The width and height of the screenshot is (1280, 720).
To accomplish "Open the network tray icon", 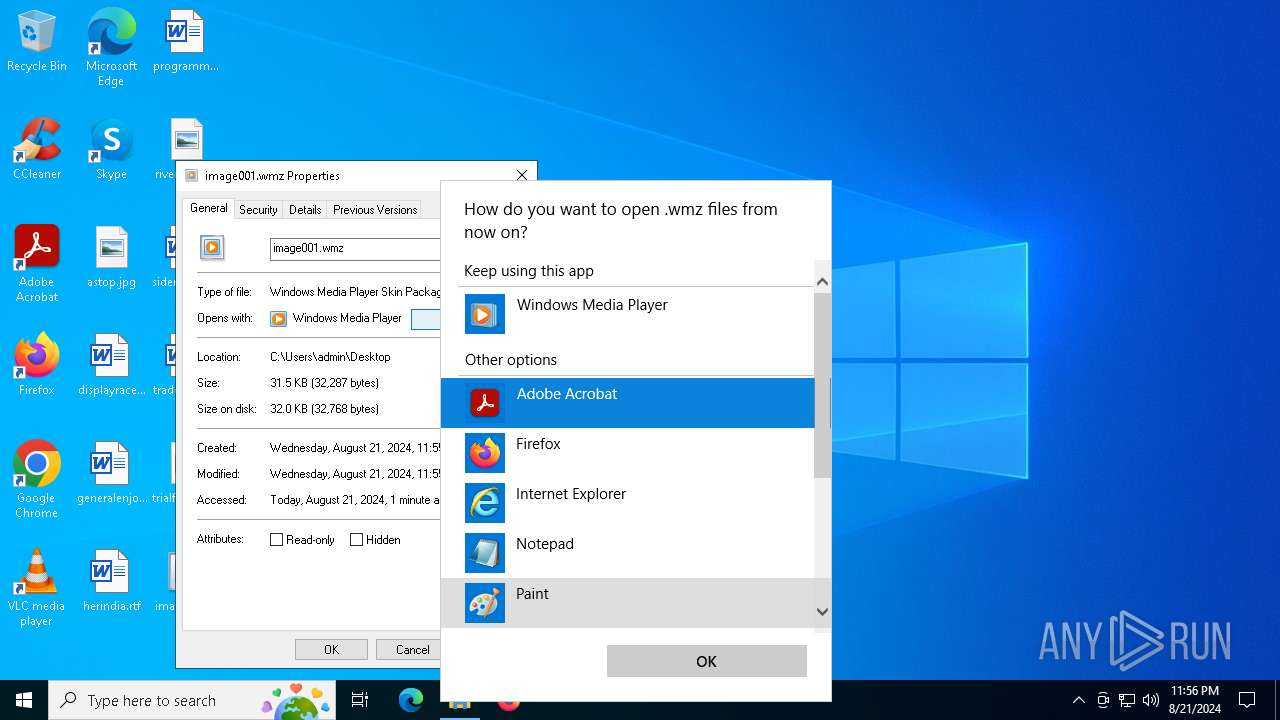I will point(1127,700).
